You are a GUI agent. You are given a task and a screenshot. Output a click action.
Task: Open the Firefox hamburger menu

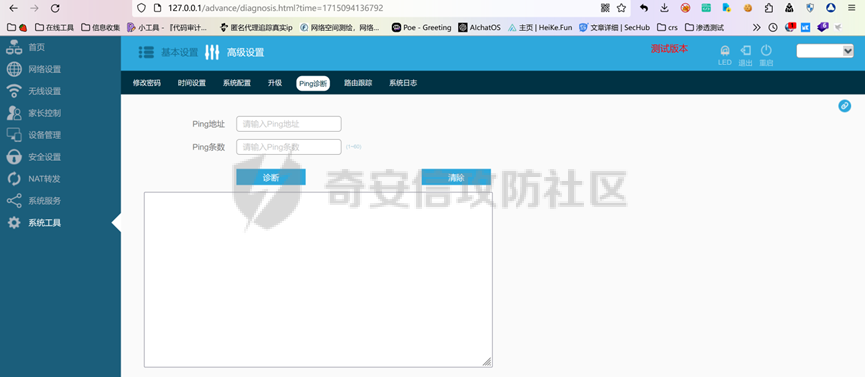point(851,8)
